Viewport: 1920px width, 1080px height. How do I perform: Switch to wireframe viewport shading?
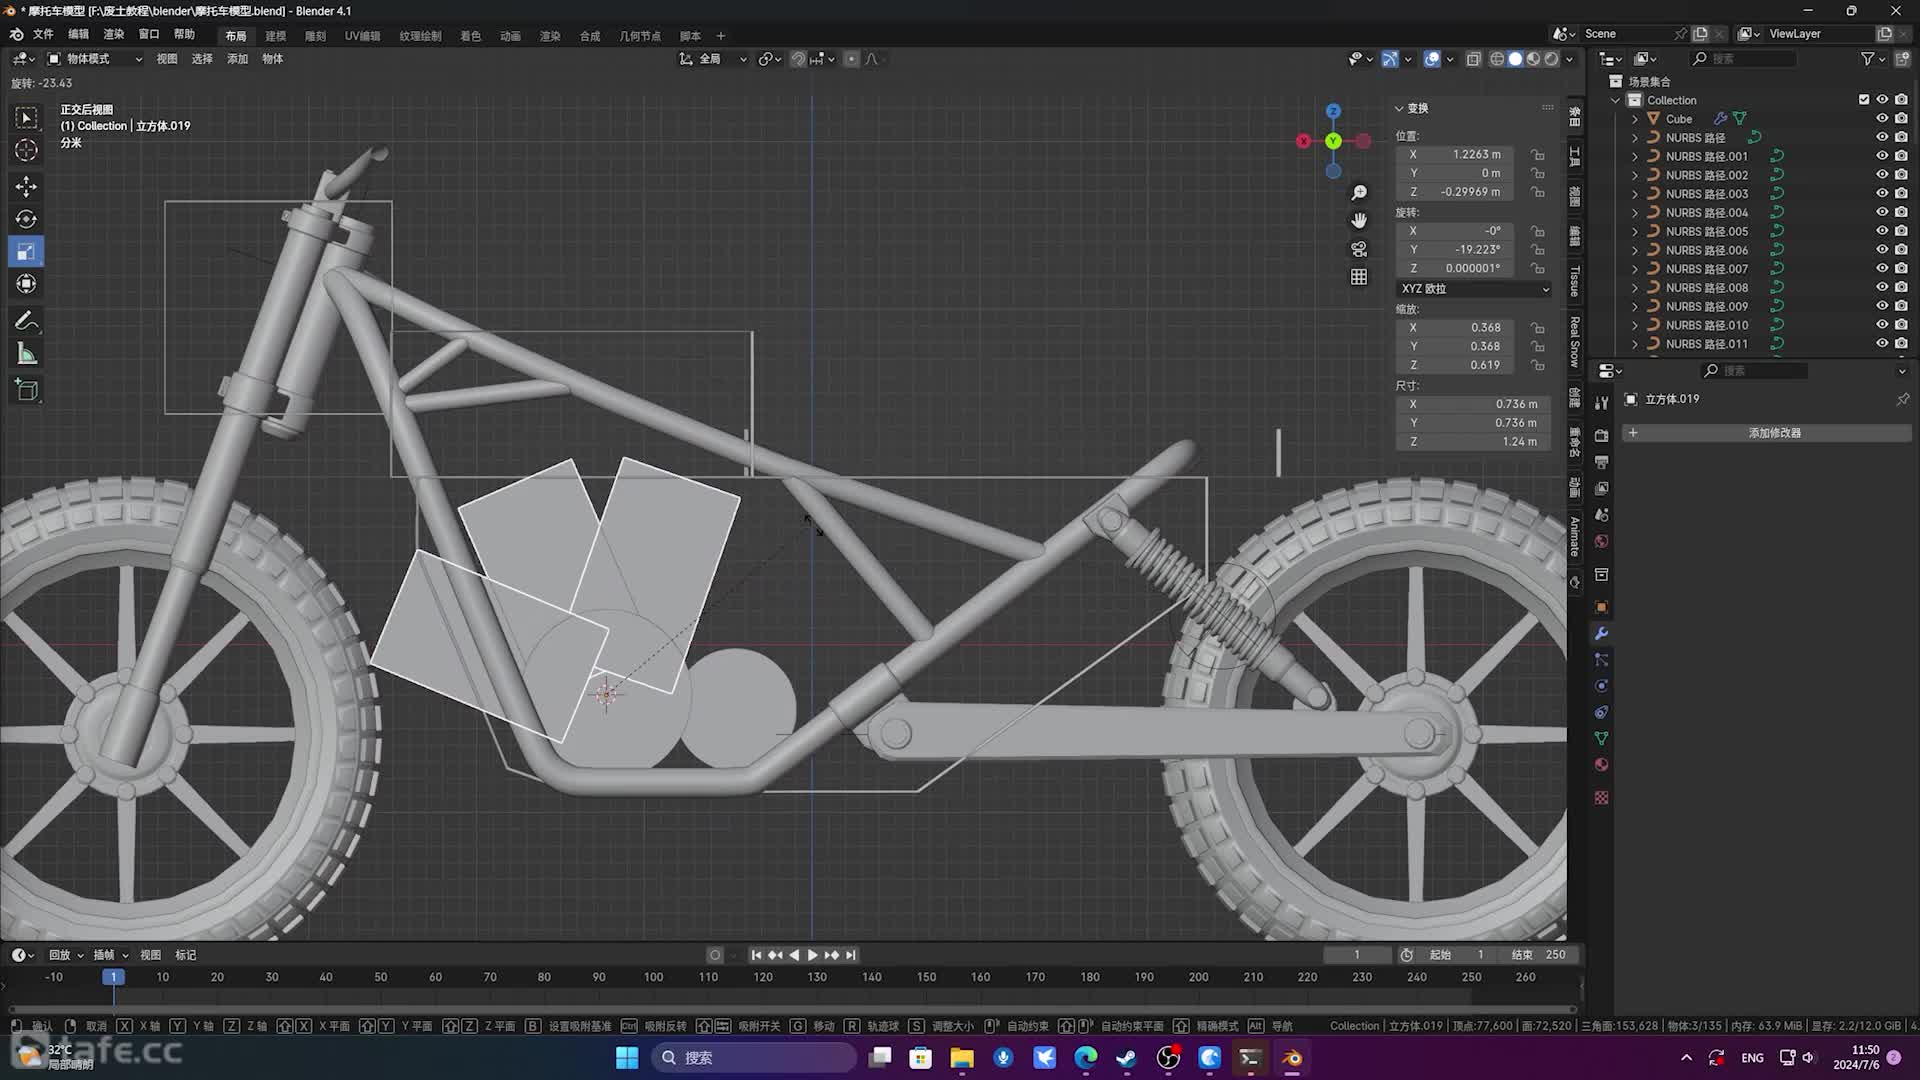click(1497, 59)
